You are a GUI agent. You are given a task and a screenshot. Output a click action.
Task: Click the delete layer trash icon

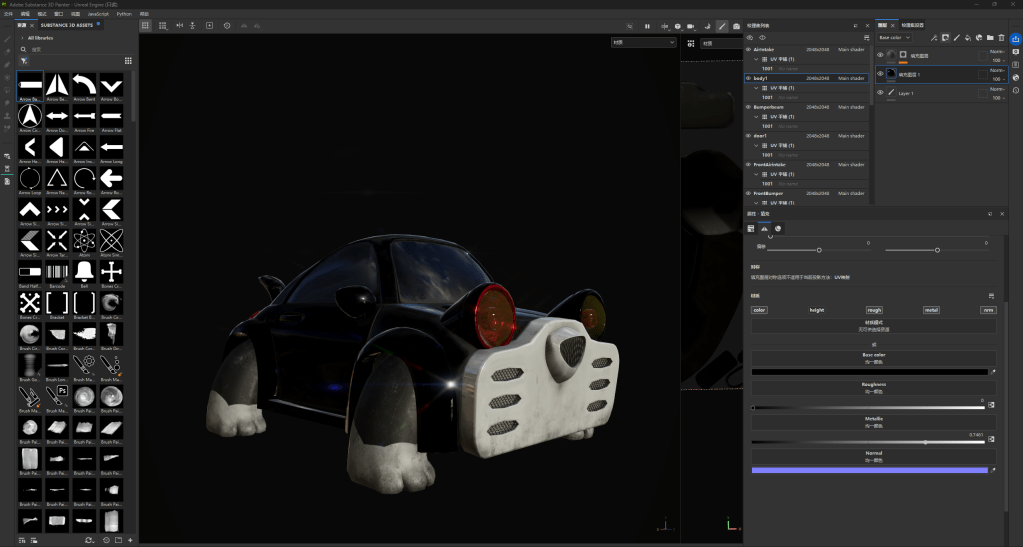click(1001, 37)
